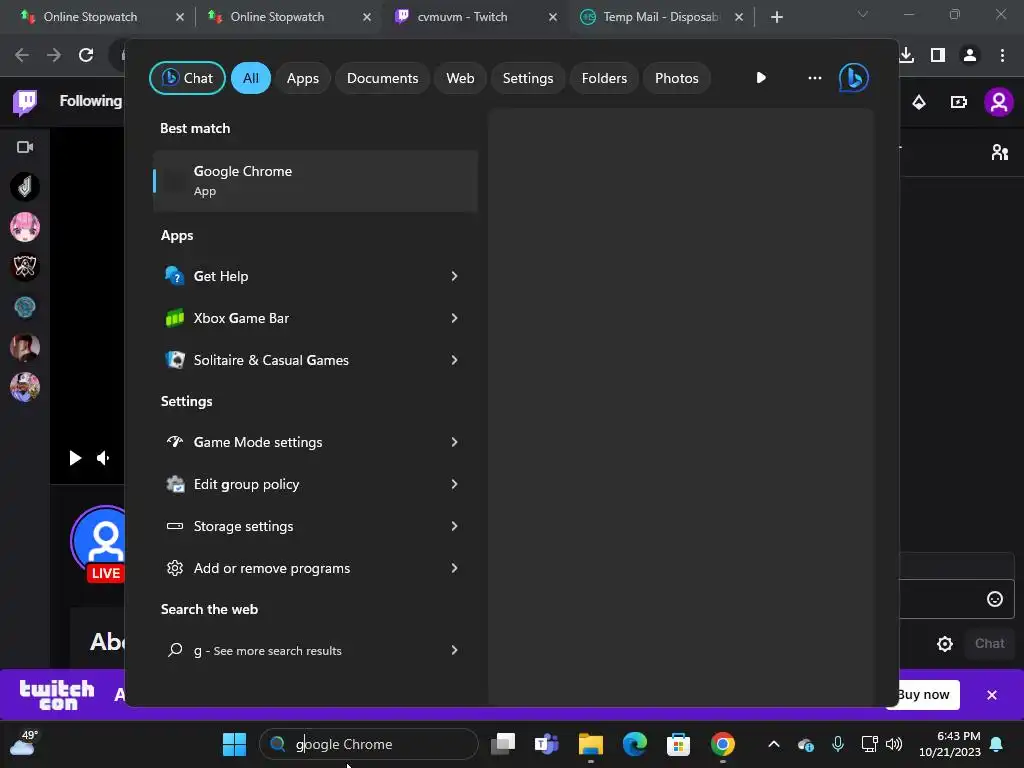Expand Solitaire & Casual Games chevron

pos(454,360)
